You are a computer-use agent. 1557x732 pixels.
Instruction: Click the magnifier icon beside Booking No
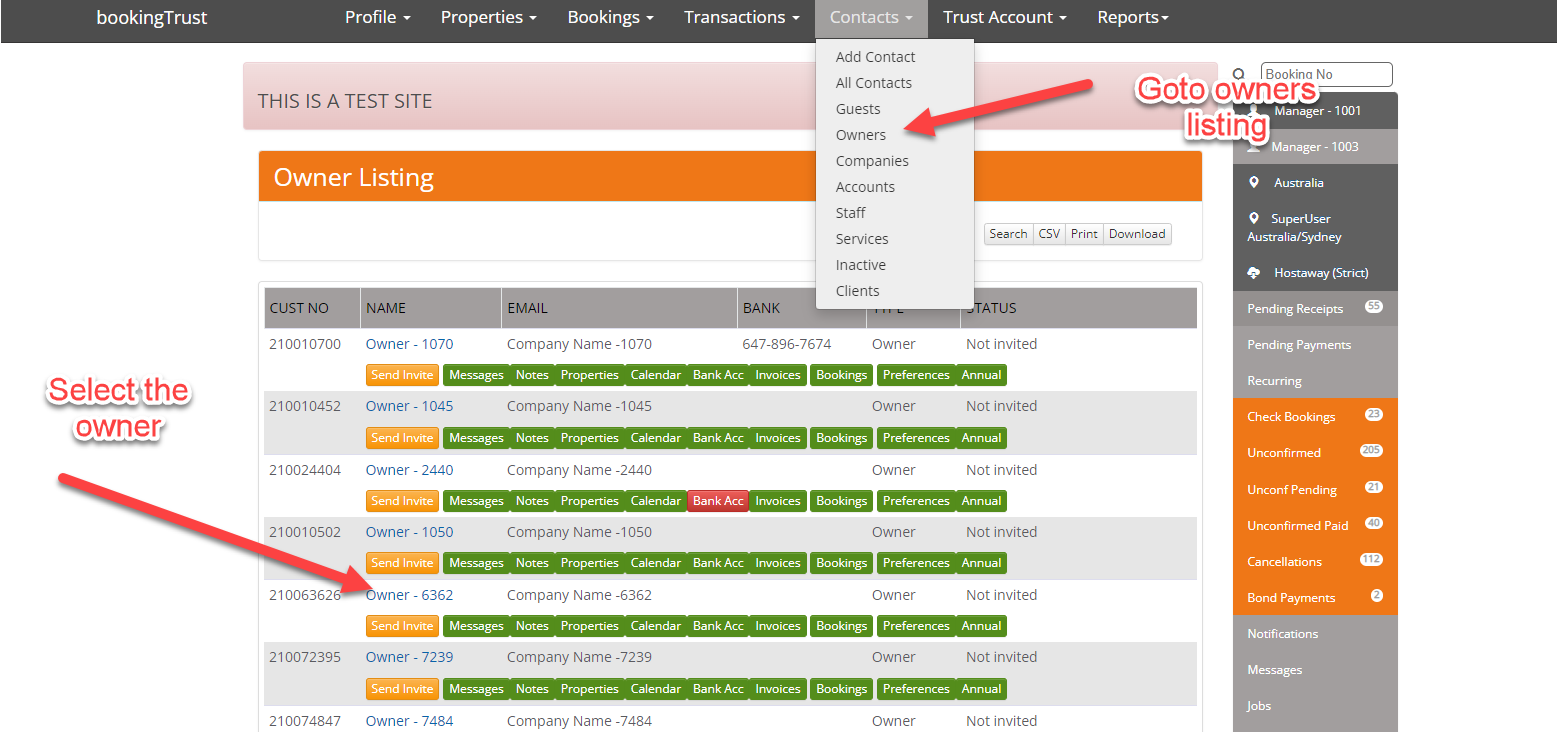(1239, 74)
